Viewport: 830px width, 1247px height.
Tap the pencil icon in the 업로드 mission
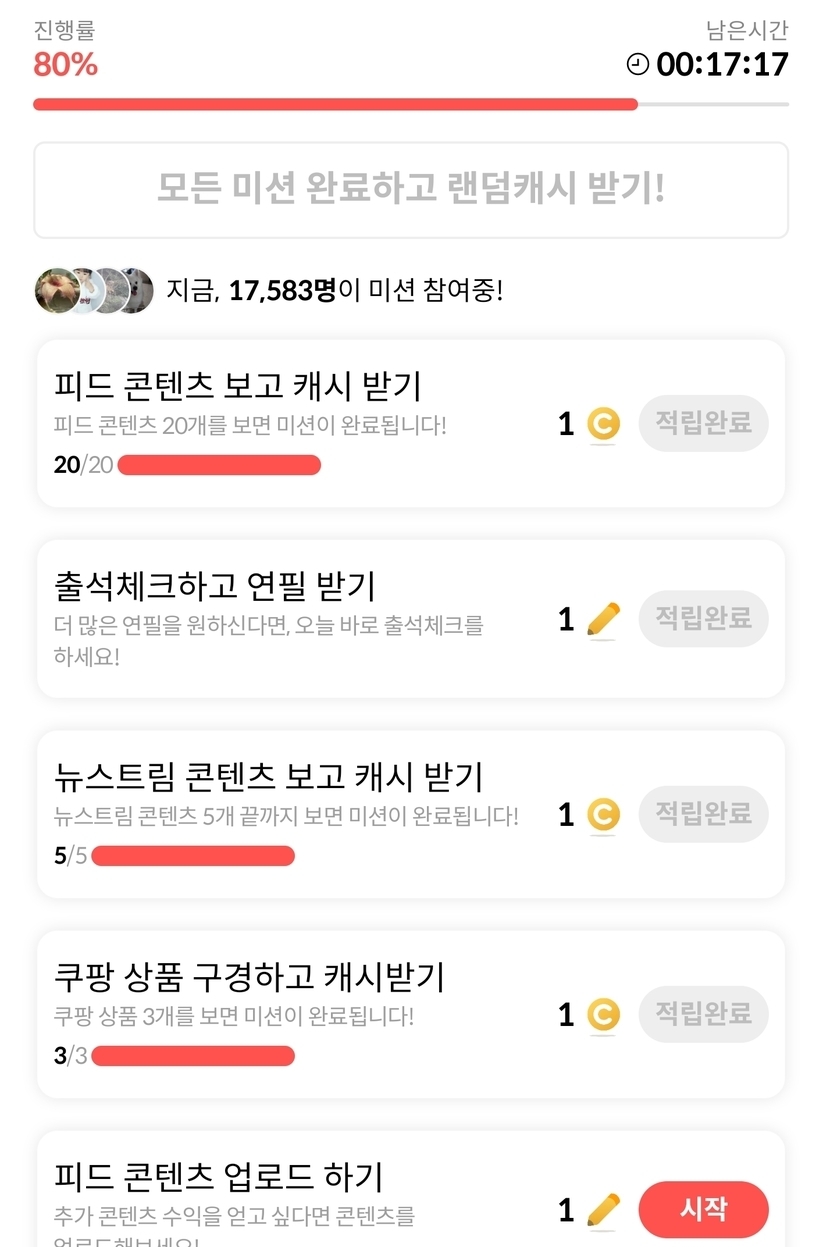pos(602,1210)
